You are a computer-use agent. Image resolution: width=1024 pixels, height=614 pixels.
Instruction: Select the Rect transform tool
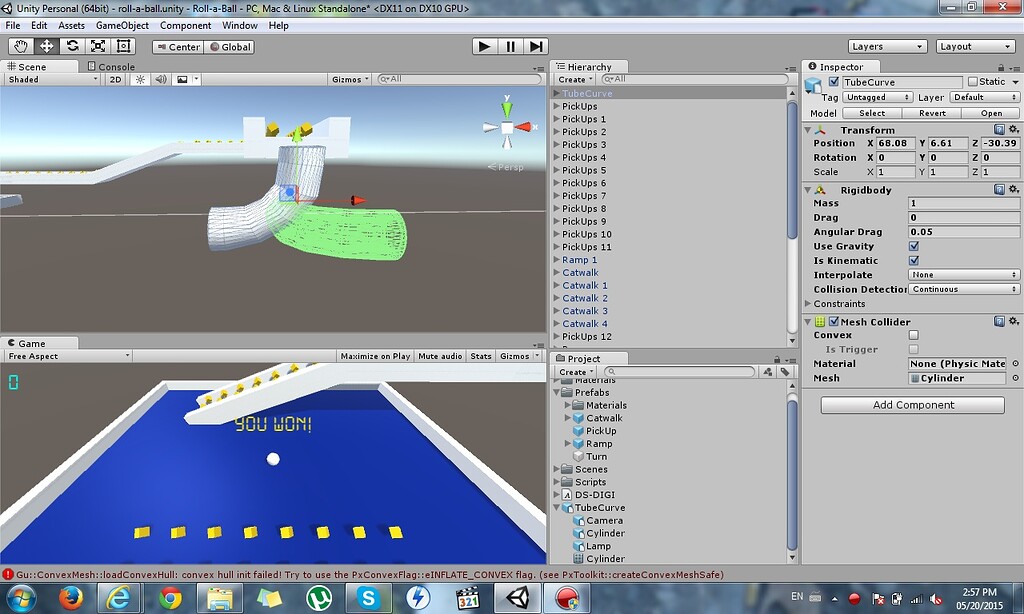122,46
